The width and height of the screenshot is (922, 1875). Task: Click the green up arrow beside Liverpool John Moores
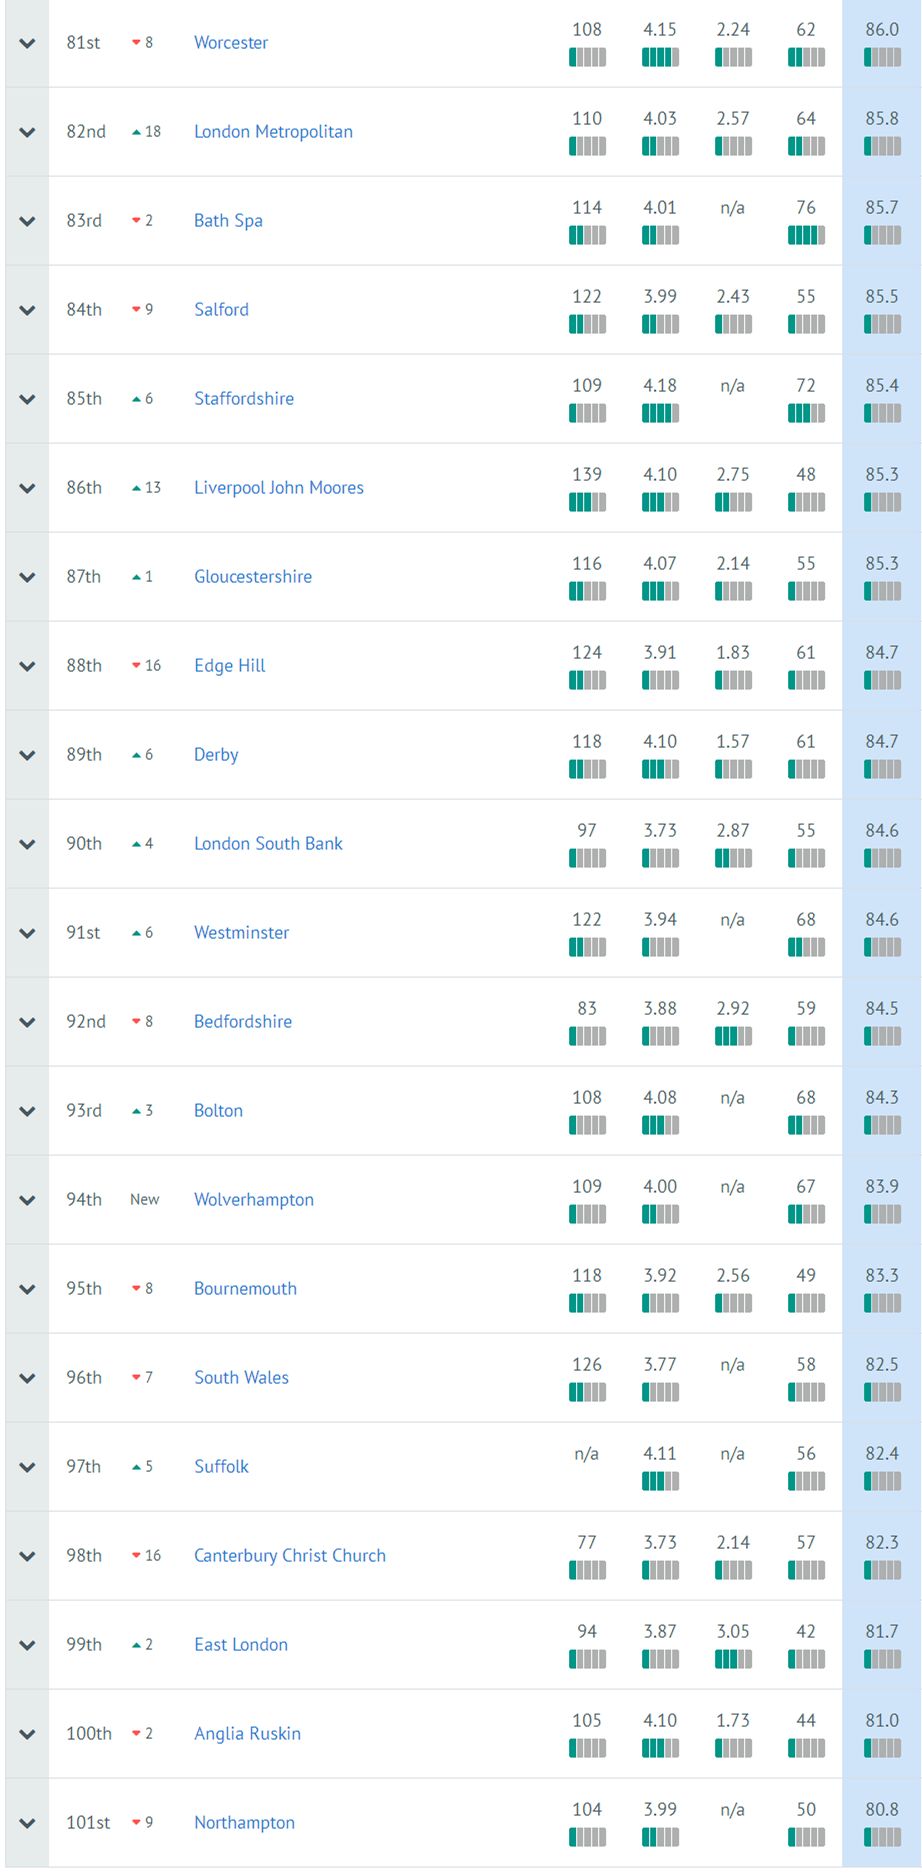click(x=136, y=488)
